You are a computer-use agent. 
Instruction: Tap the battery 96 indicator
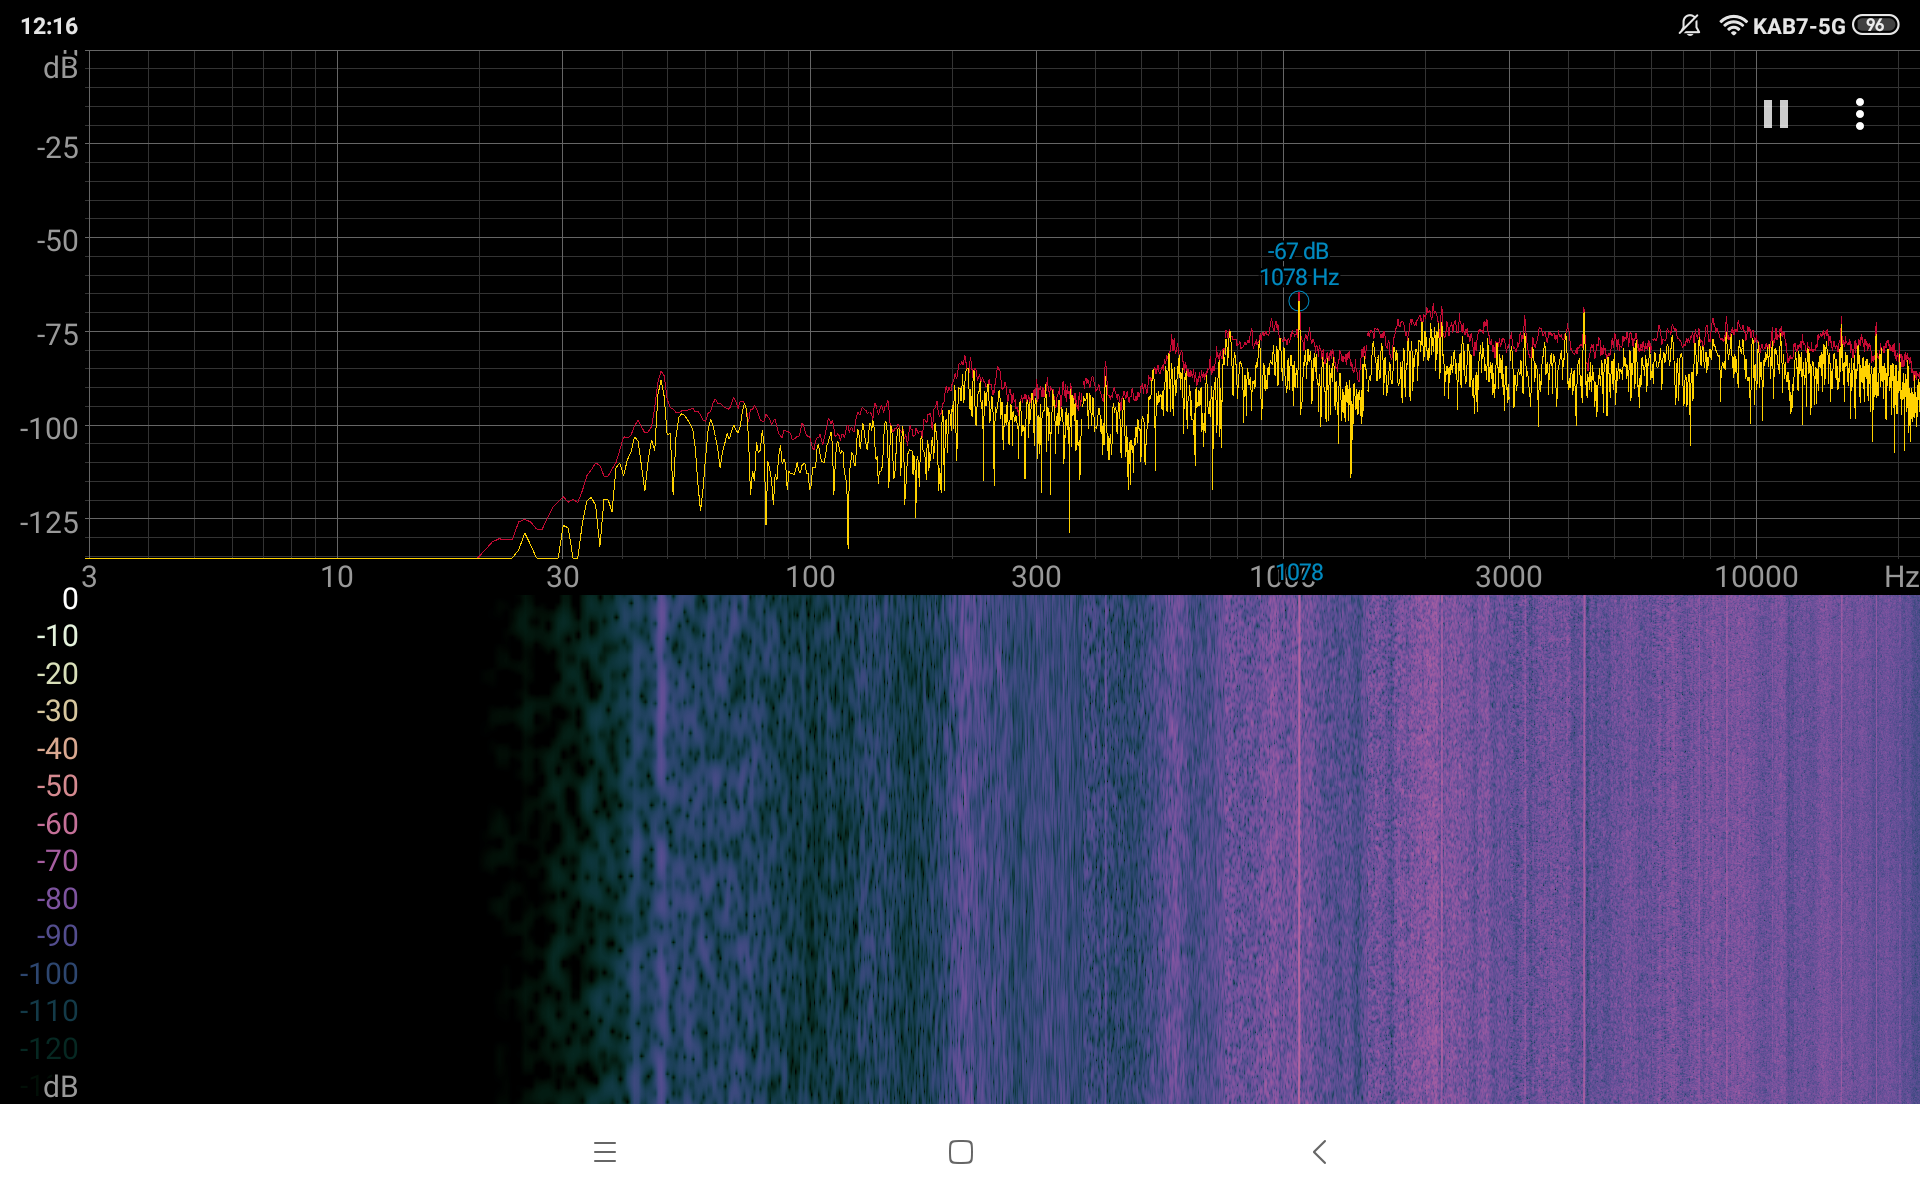tap(1875, 26)
